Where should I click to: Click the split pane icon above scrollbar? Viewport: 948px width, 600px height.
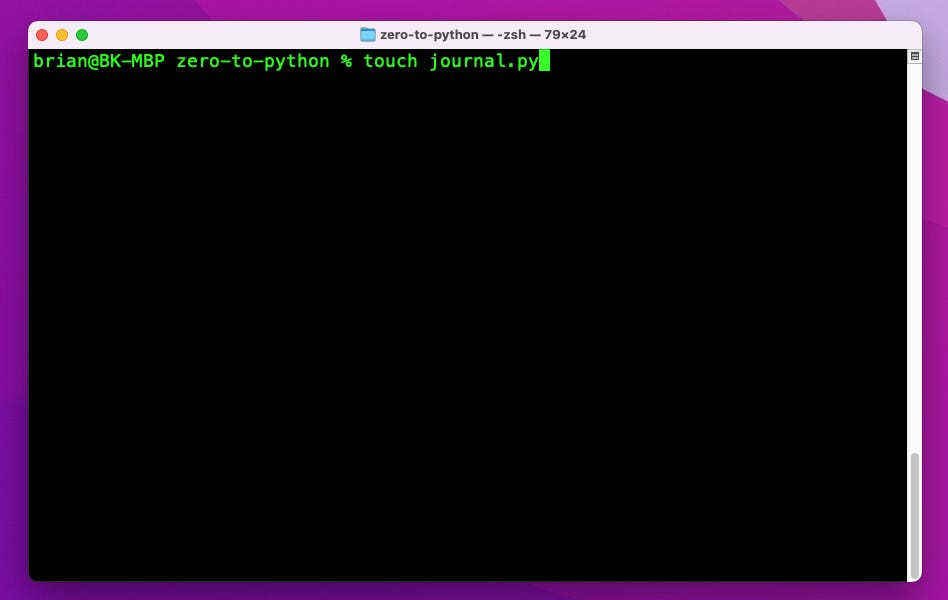point(915,56)
